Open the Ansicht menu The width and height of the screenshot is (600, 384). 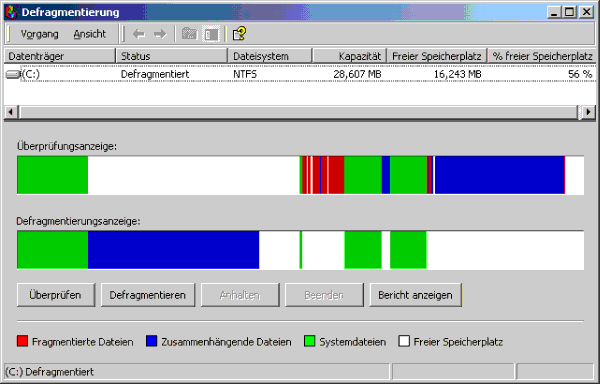(90, 34)
